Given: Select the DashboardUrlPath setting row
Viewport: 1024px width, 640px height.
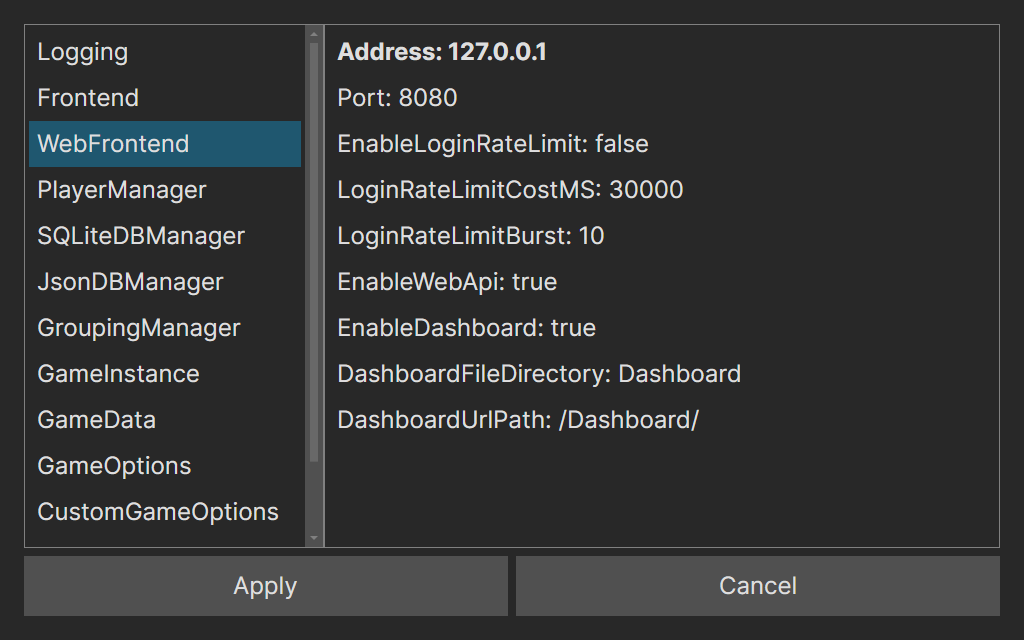Looking at the screenshot, I should 518,420.
